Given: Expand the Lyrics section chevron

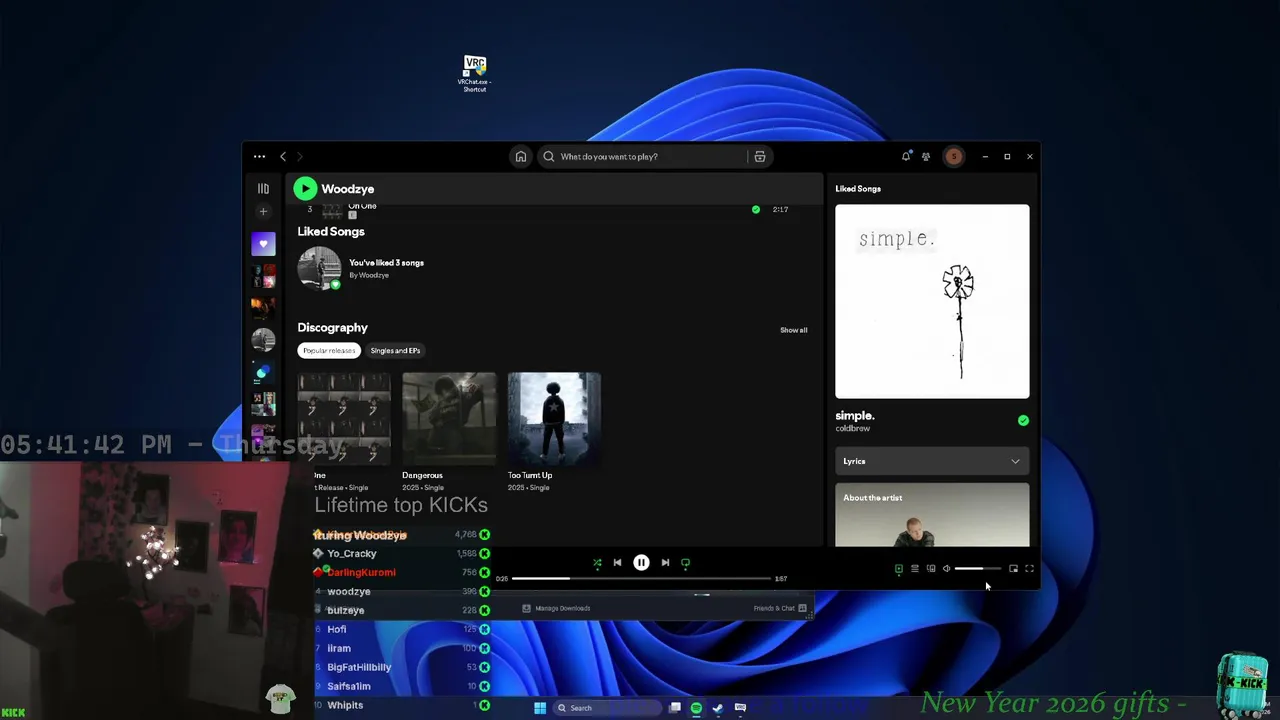Looking at the screenshot, I should pos(1015,461).
